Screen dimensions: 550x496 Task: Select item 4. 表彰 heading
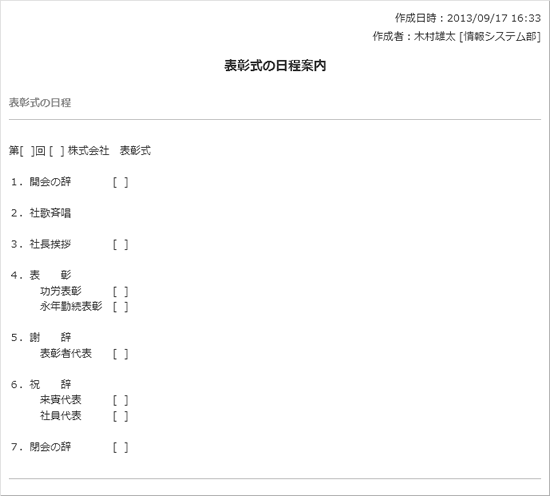(41, 275)
